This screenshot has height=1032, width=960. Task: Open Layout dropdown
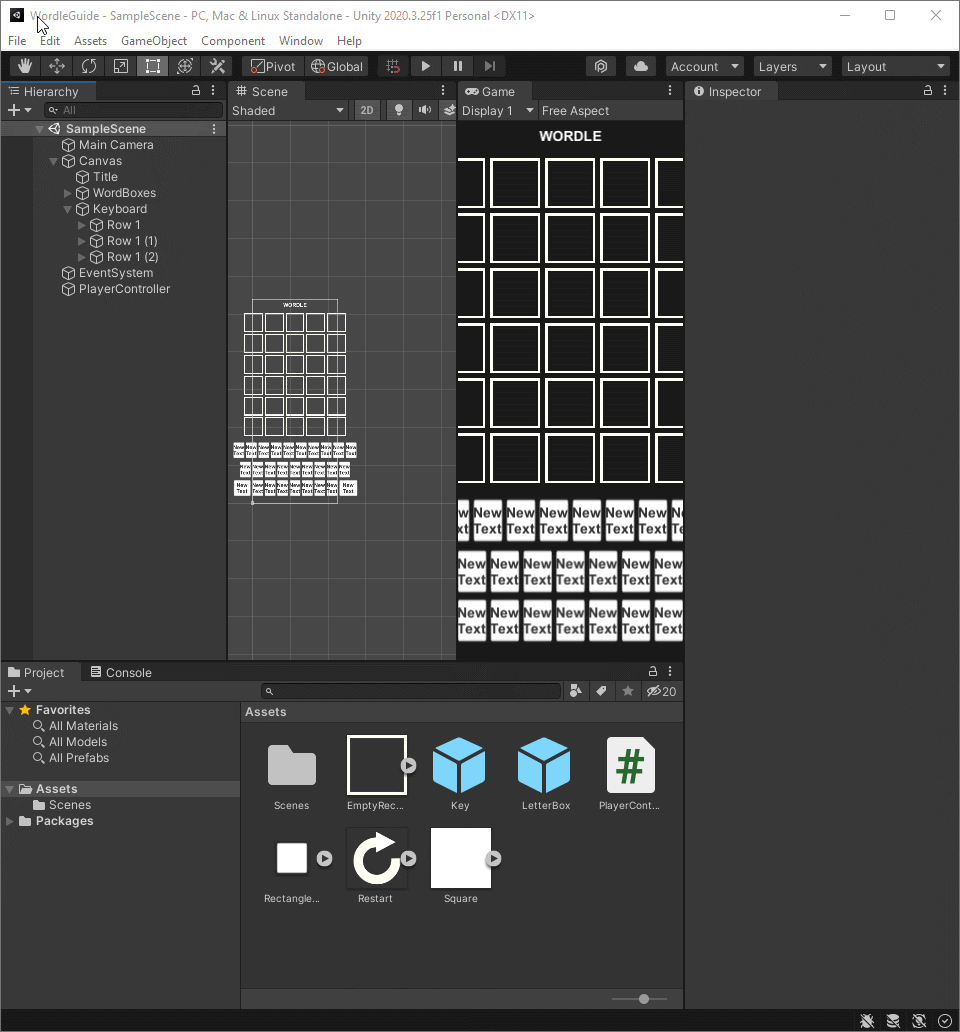point(896,66)
